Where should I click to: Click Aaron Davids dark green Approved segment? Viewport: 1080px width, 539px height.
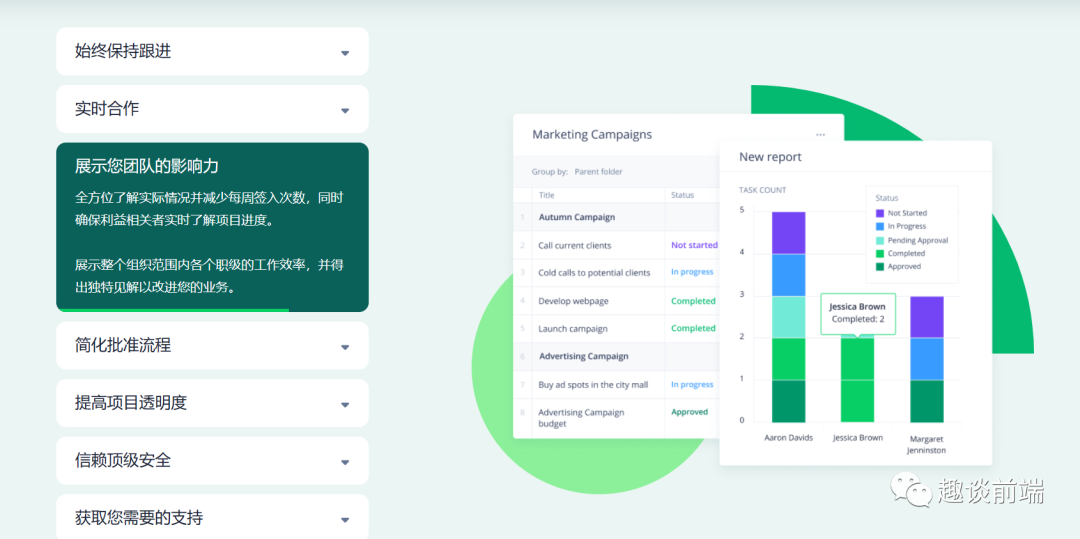789,401
